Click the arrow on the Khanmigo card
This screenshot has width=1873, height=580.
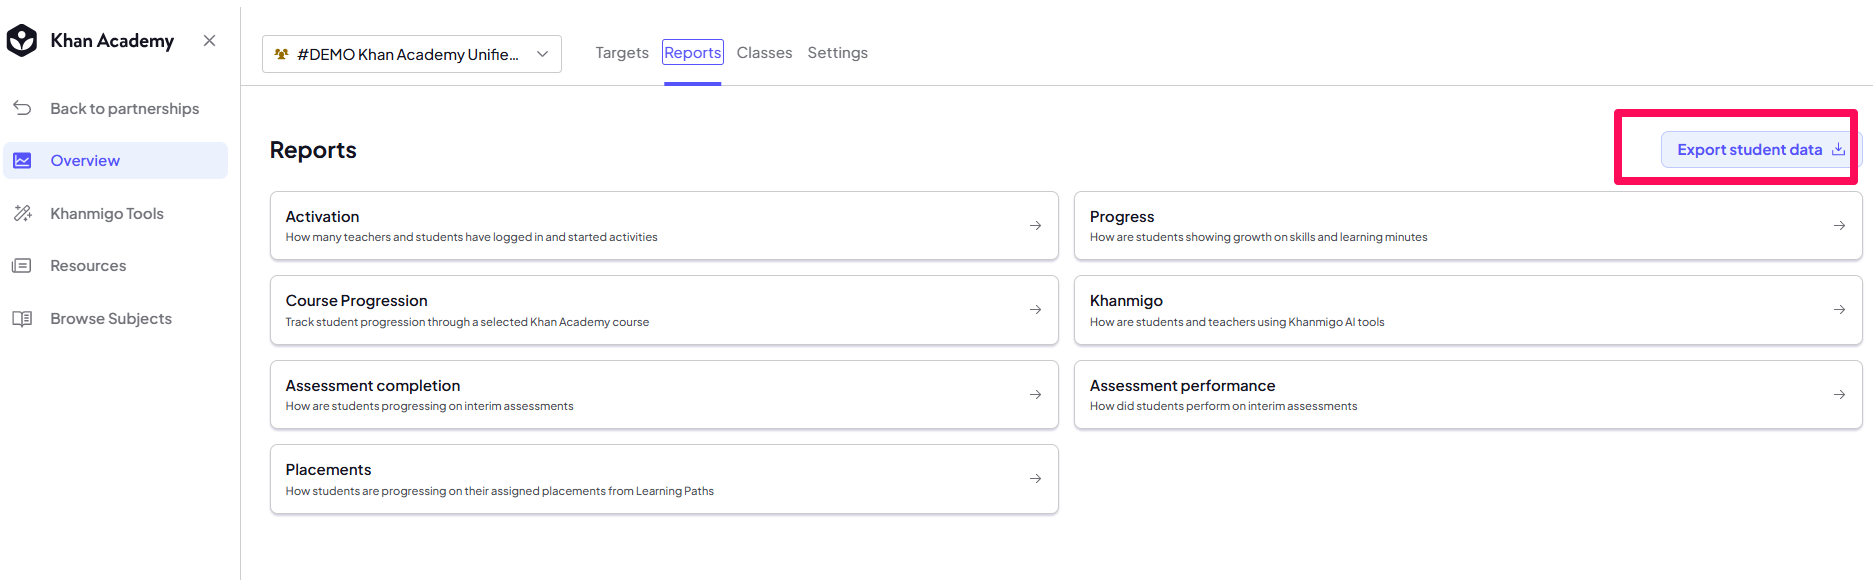1839,310
